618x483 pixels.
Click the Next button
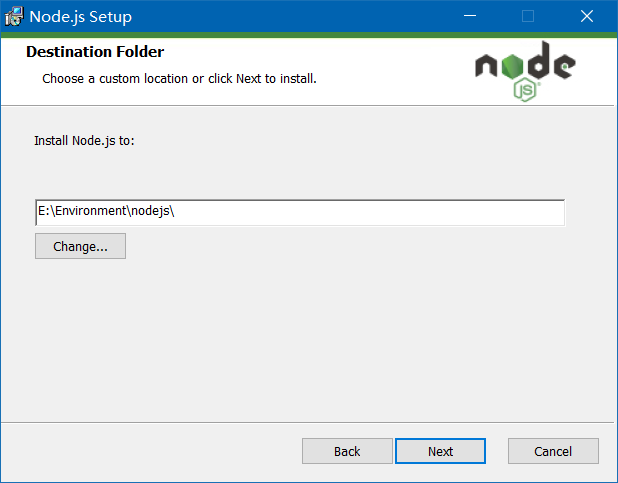(440, 451)
